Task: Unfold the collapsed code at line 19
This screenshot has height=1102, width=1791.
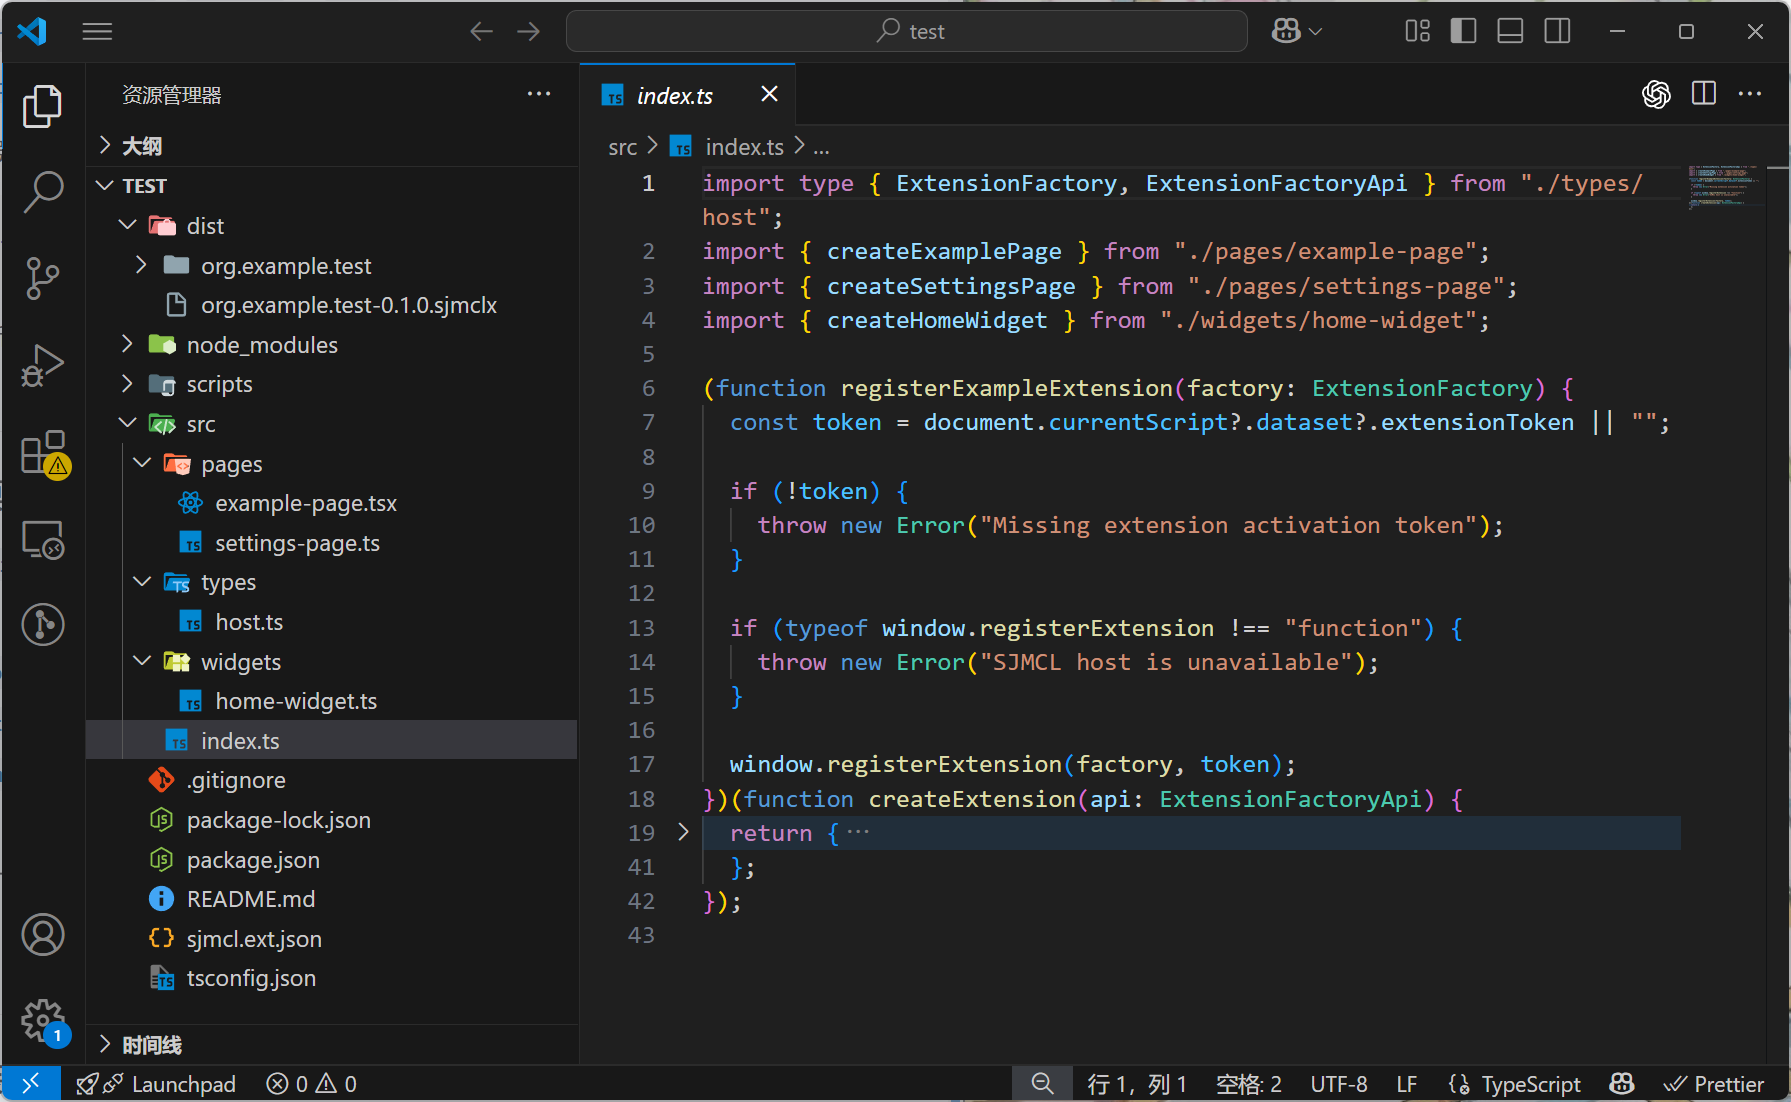Action: coord(683,832)
